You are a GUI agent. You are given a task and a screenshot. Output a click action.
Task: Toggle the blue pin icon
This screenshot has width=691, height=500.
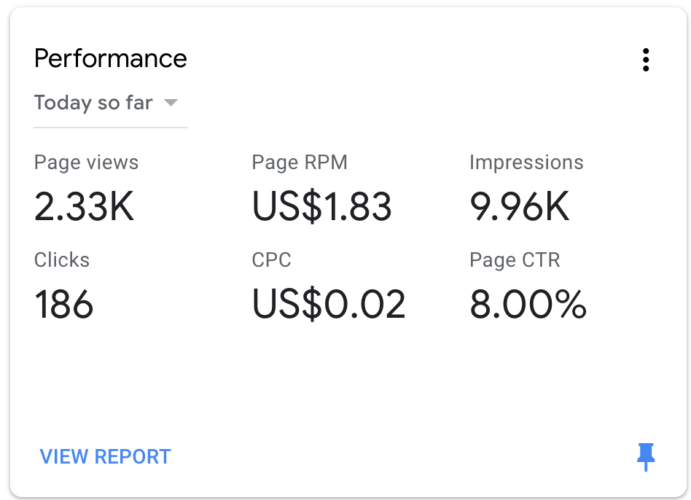click(646, 457)
